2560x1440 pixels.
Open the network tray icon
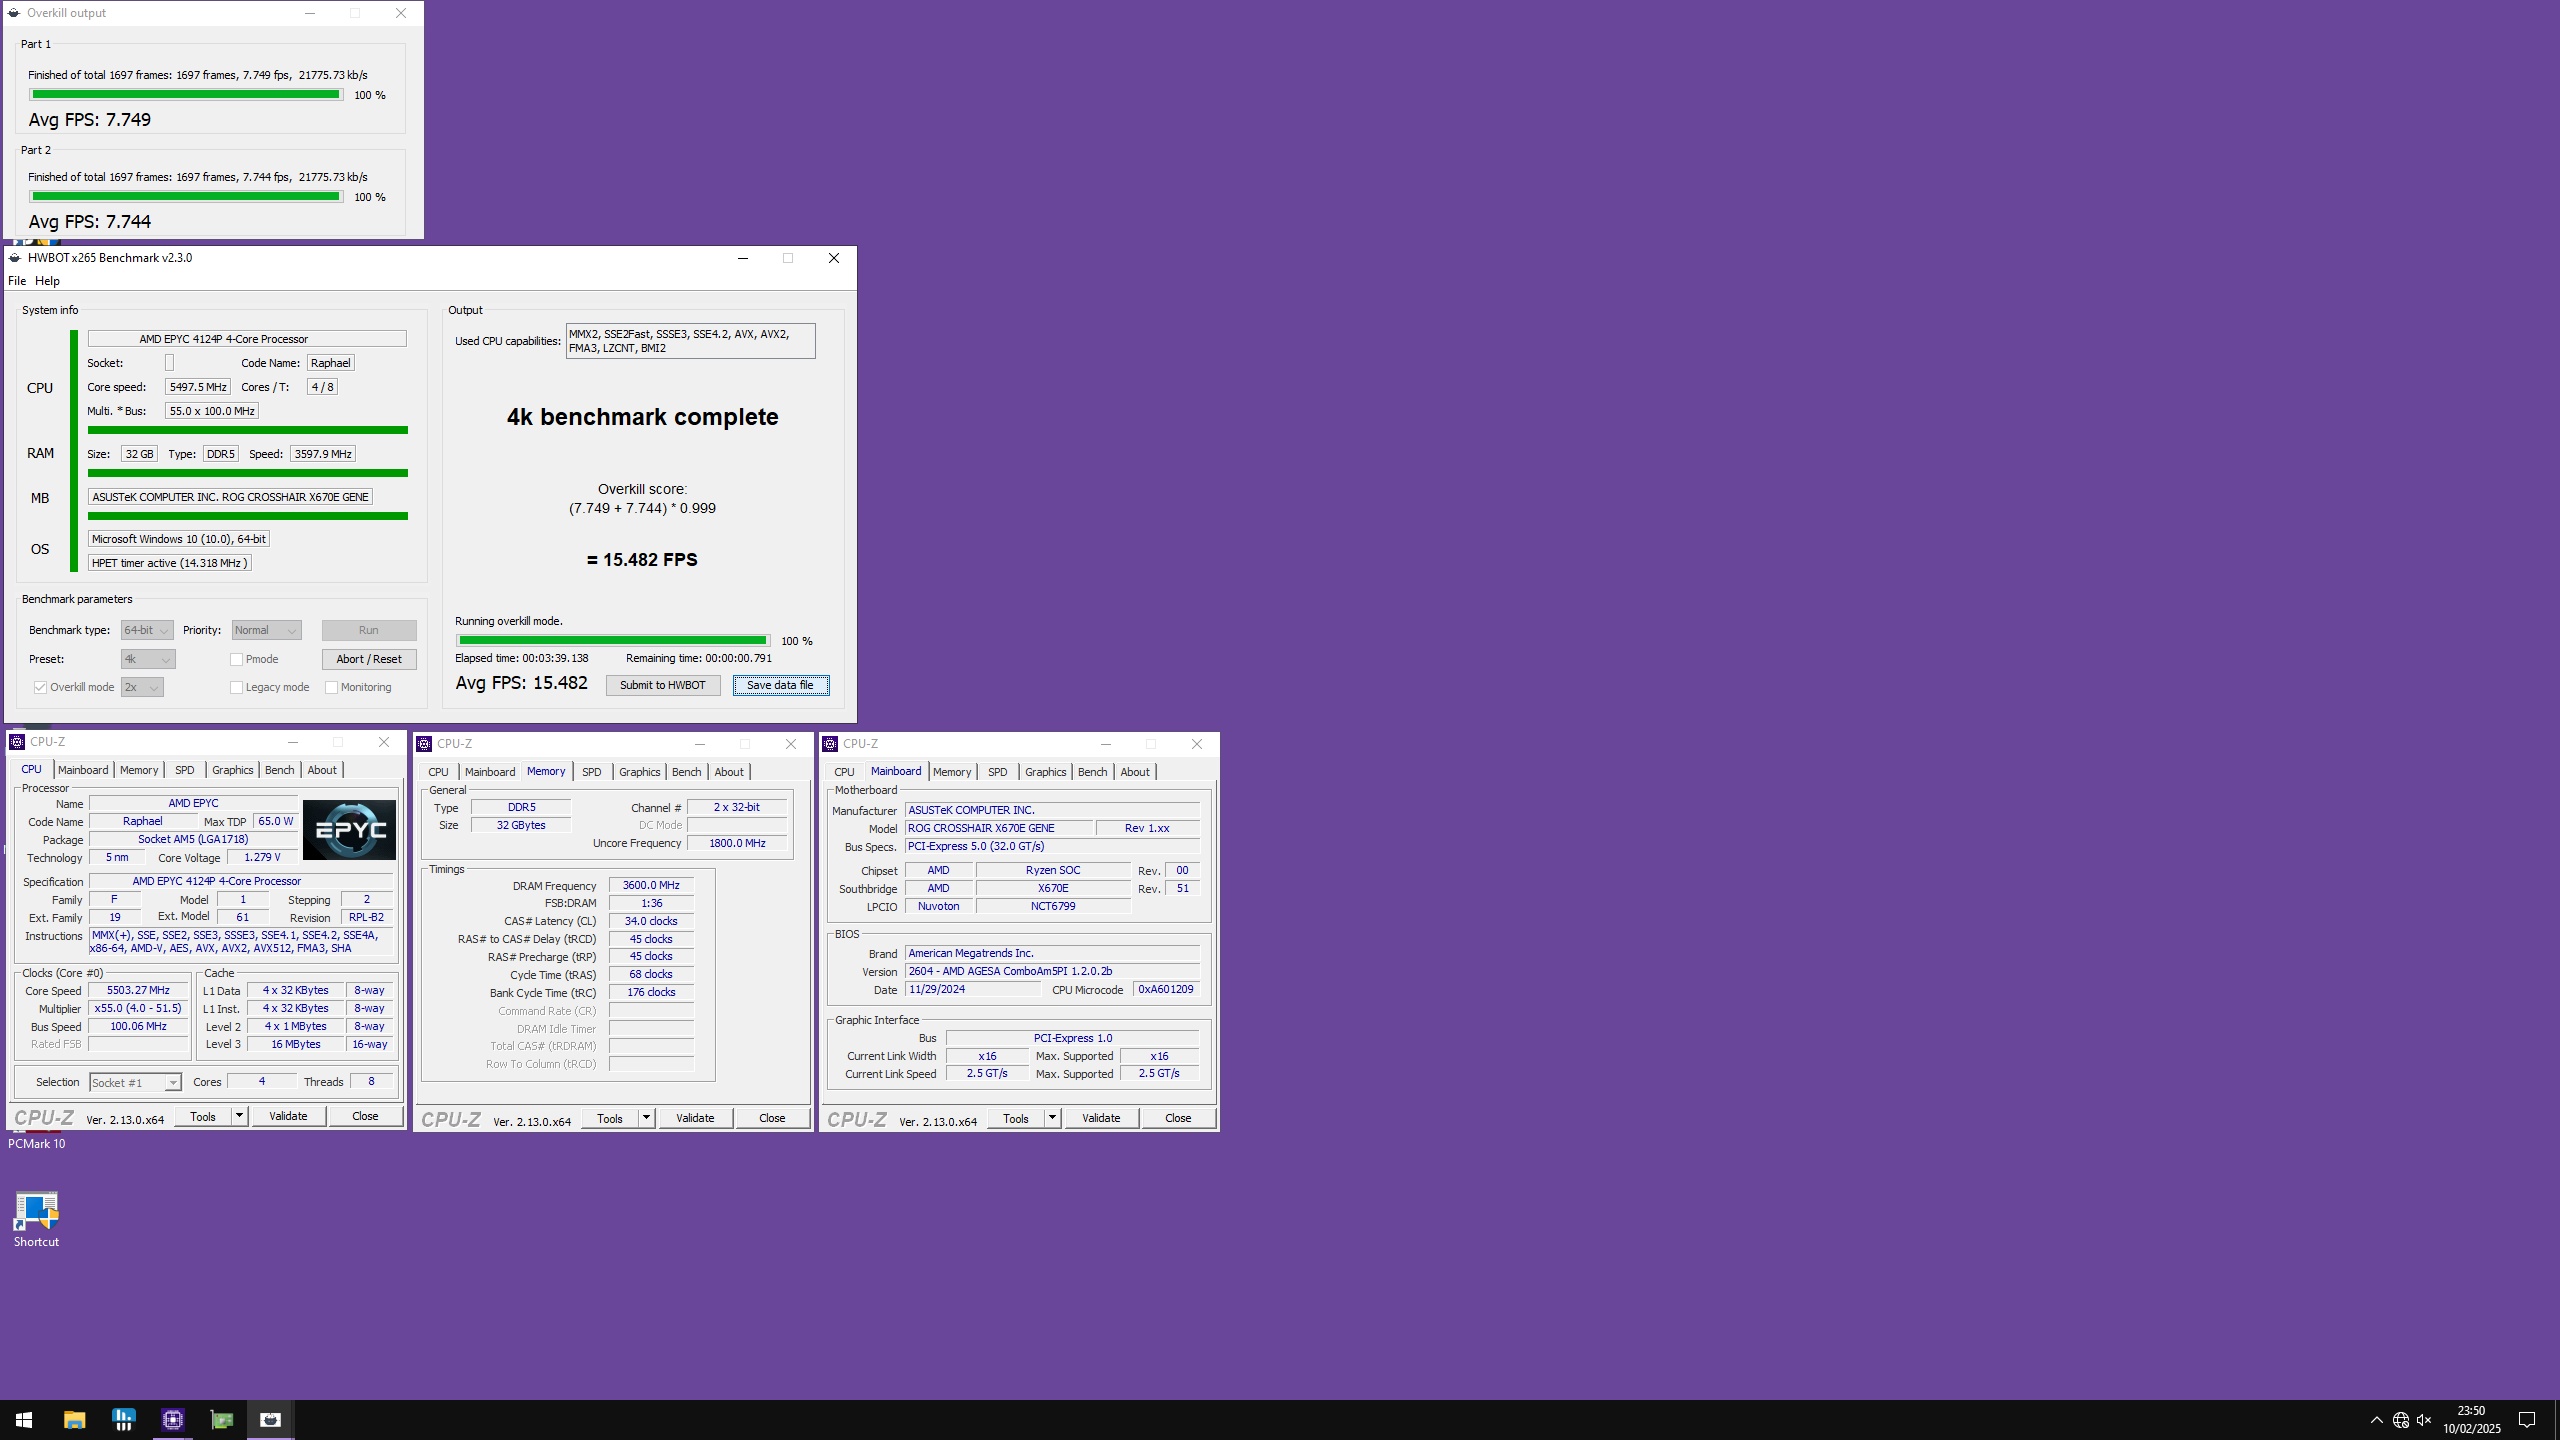point(2400,1420)
